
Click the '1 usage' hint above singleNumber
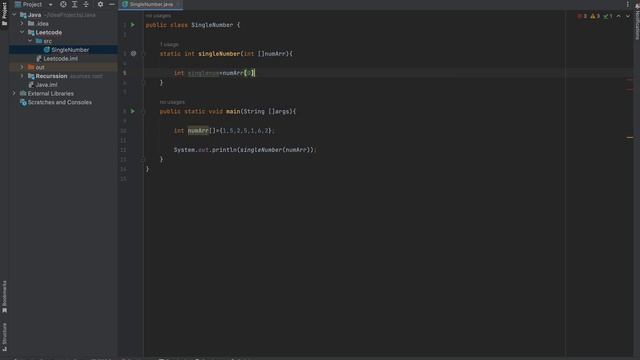pos(169,44)
